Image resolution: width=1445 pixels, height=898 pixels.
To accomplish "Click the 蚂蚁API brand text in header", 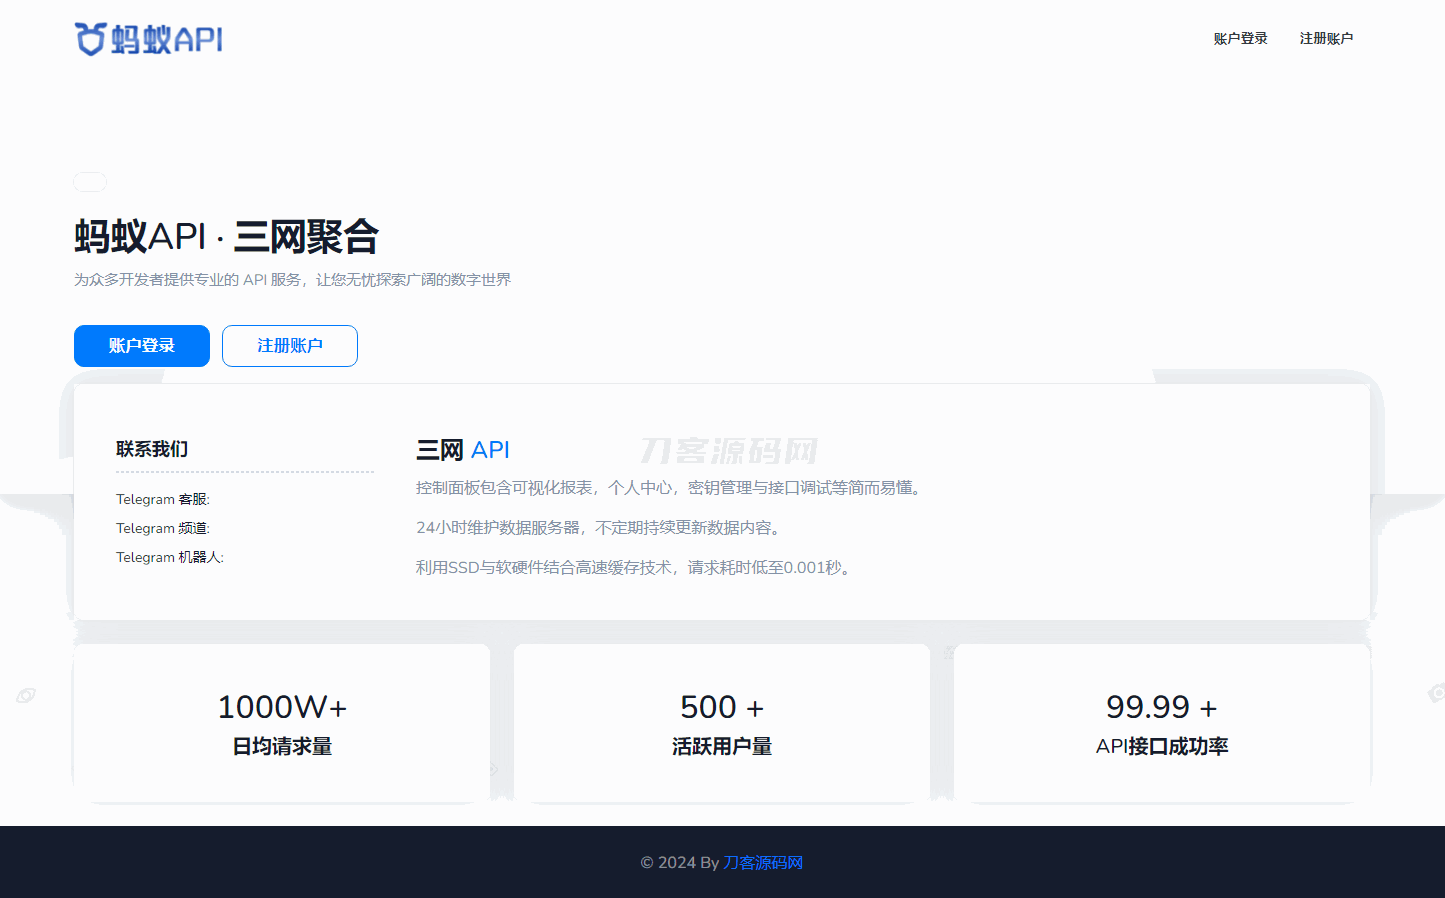I will tap(167, 40).
